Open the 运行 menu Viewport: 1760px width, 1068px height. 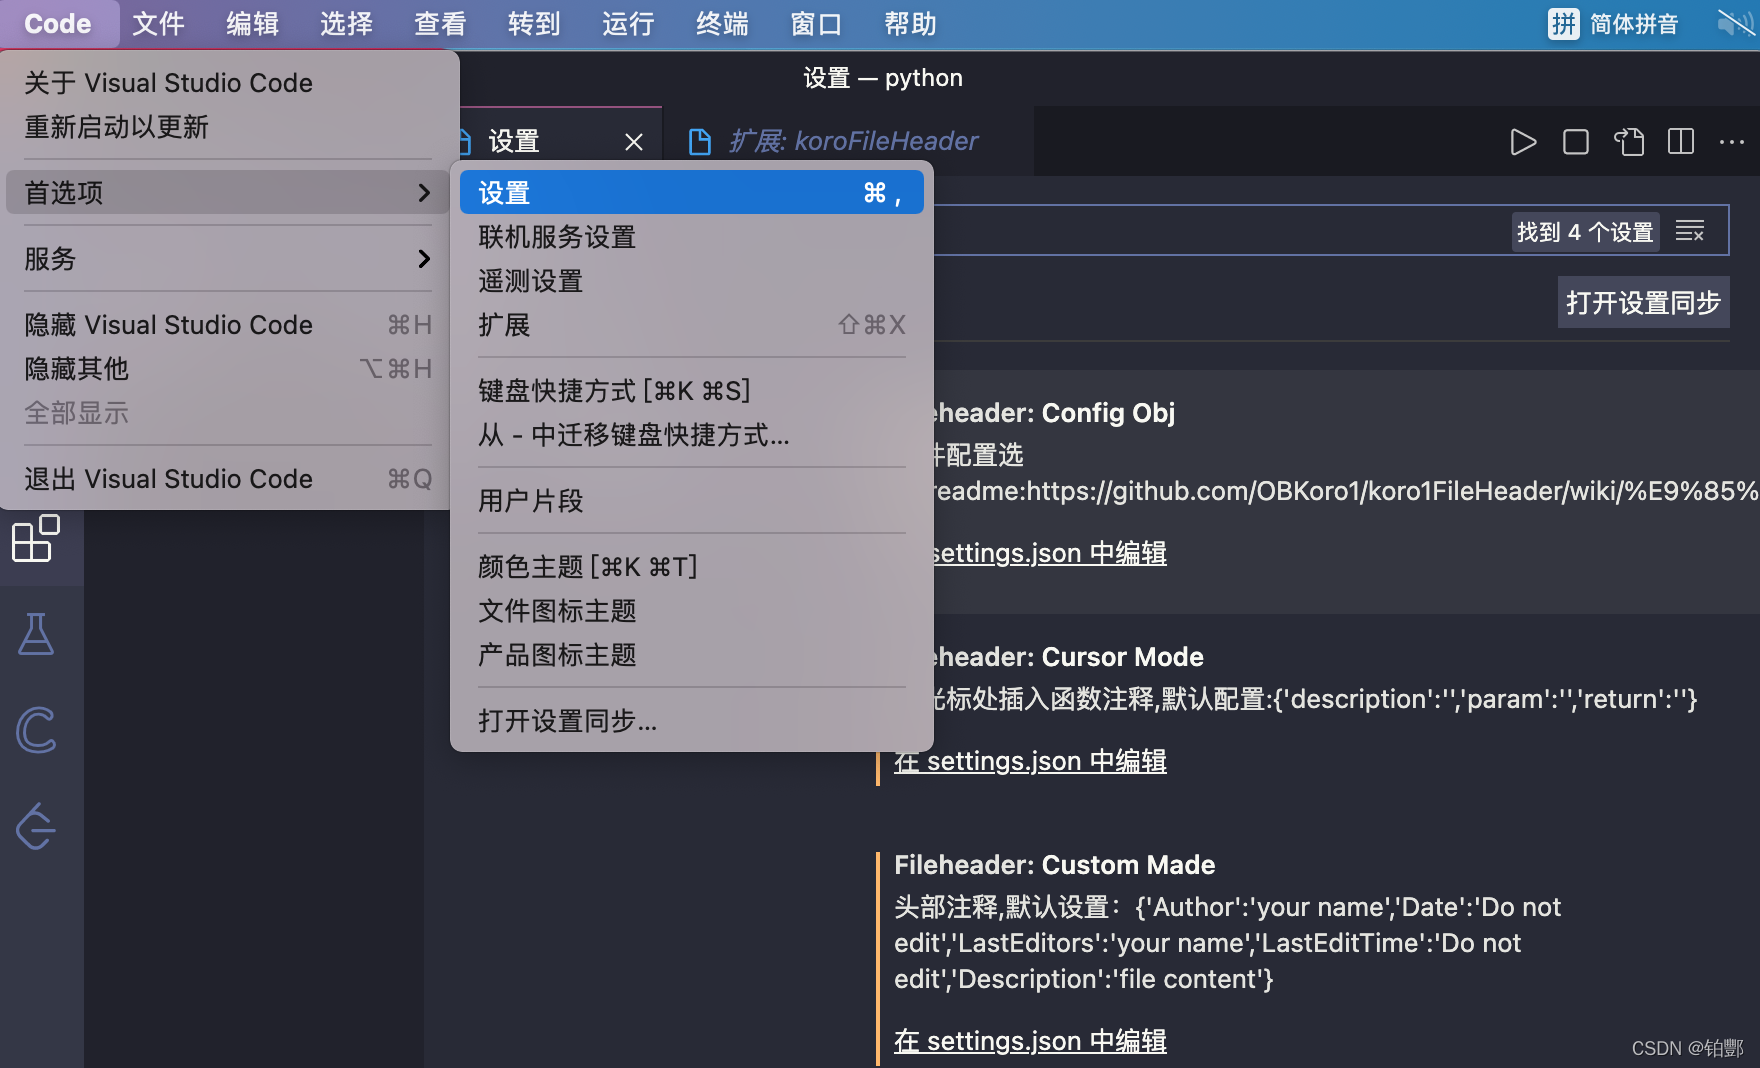(628, 23)
